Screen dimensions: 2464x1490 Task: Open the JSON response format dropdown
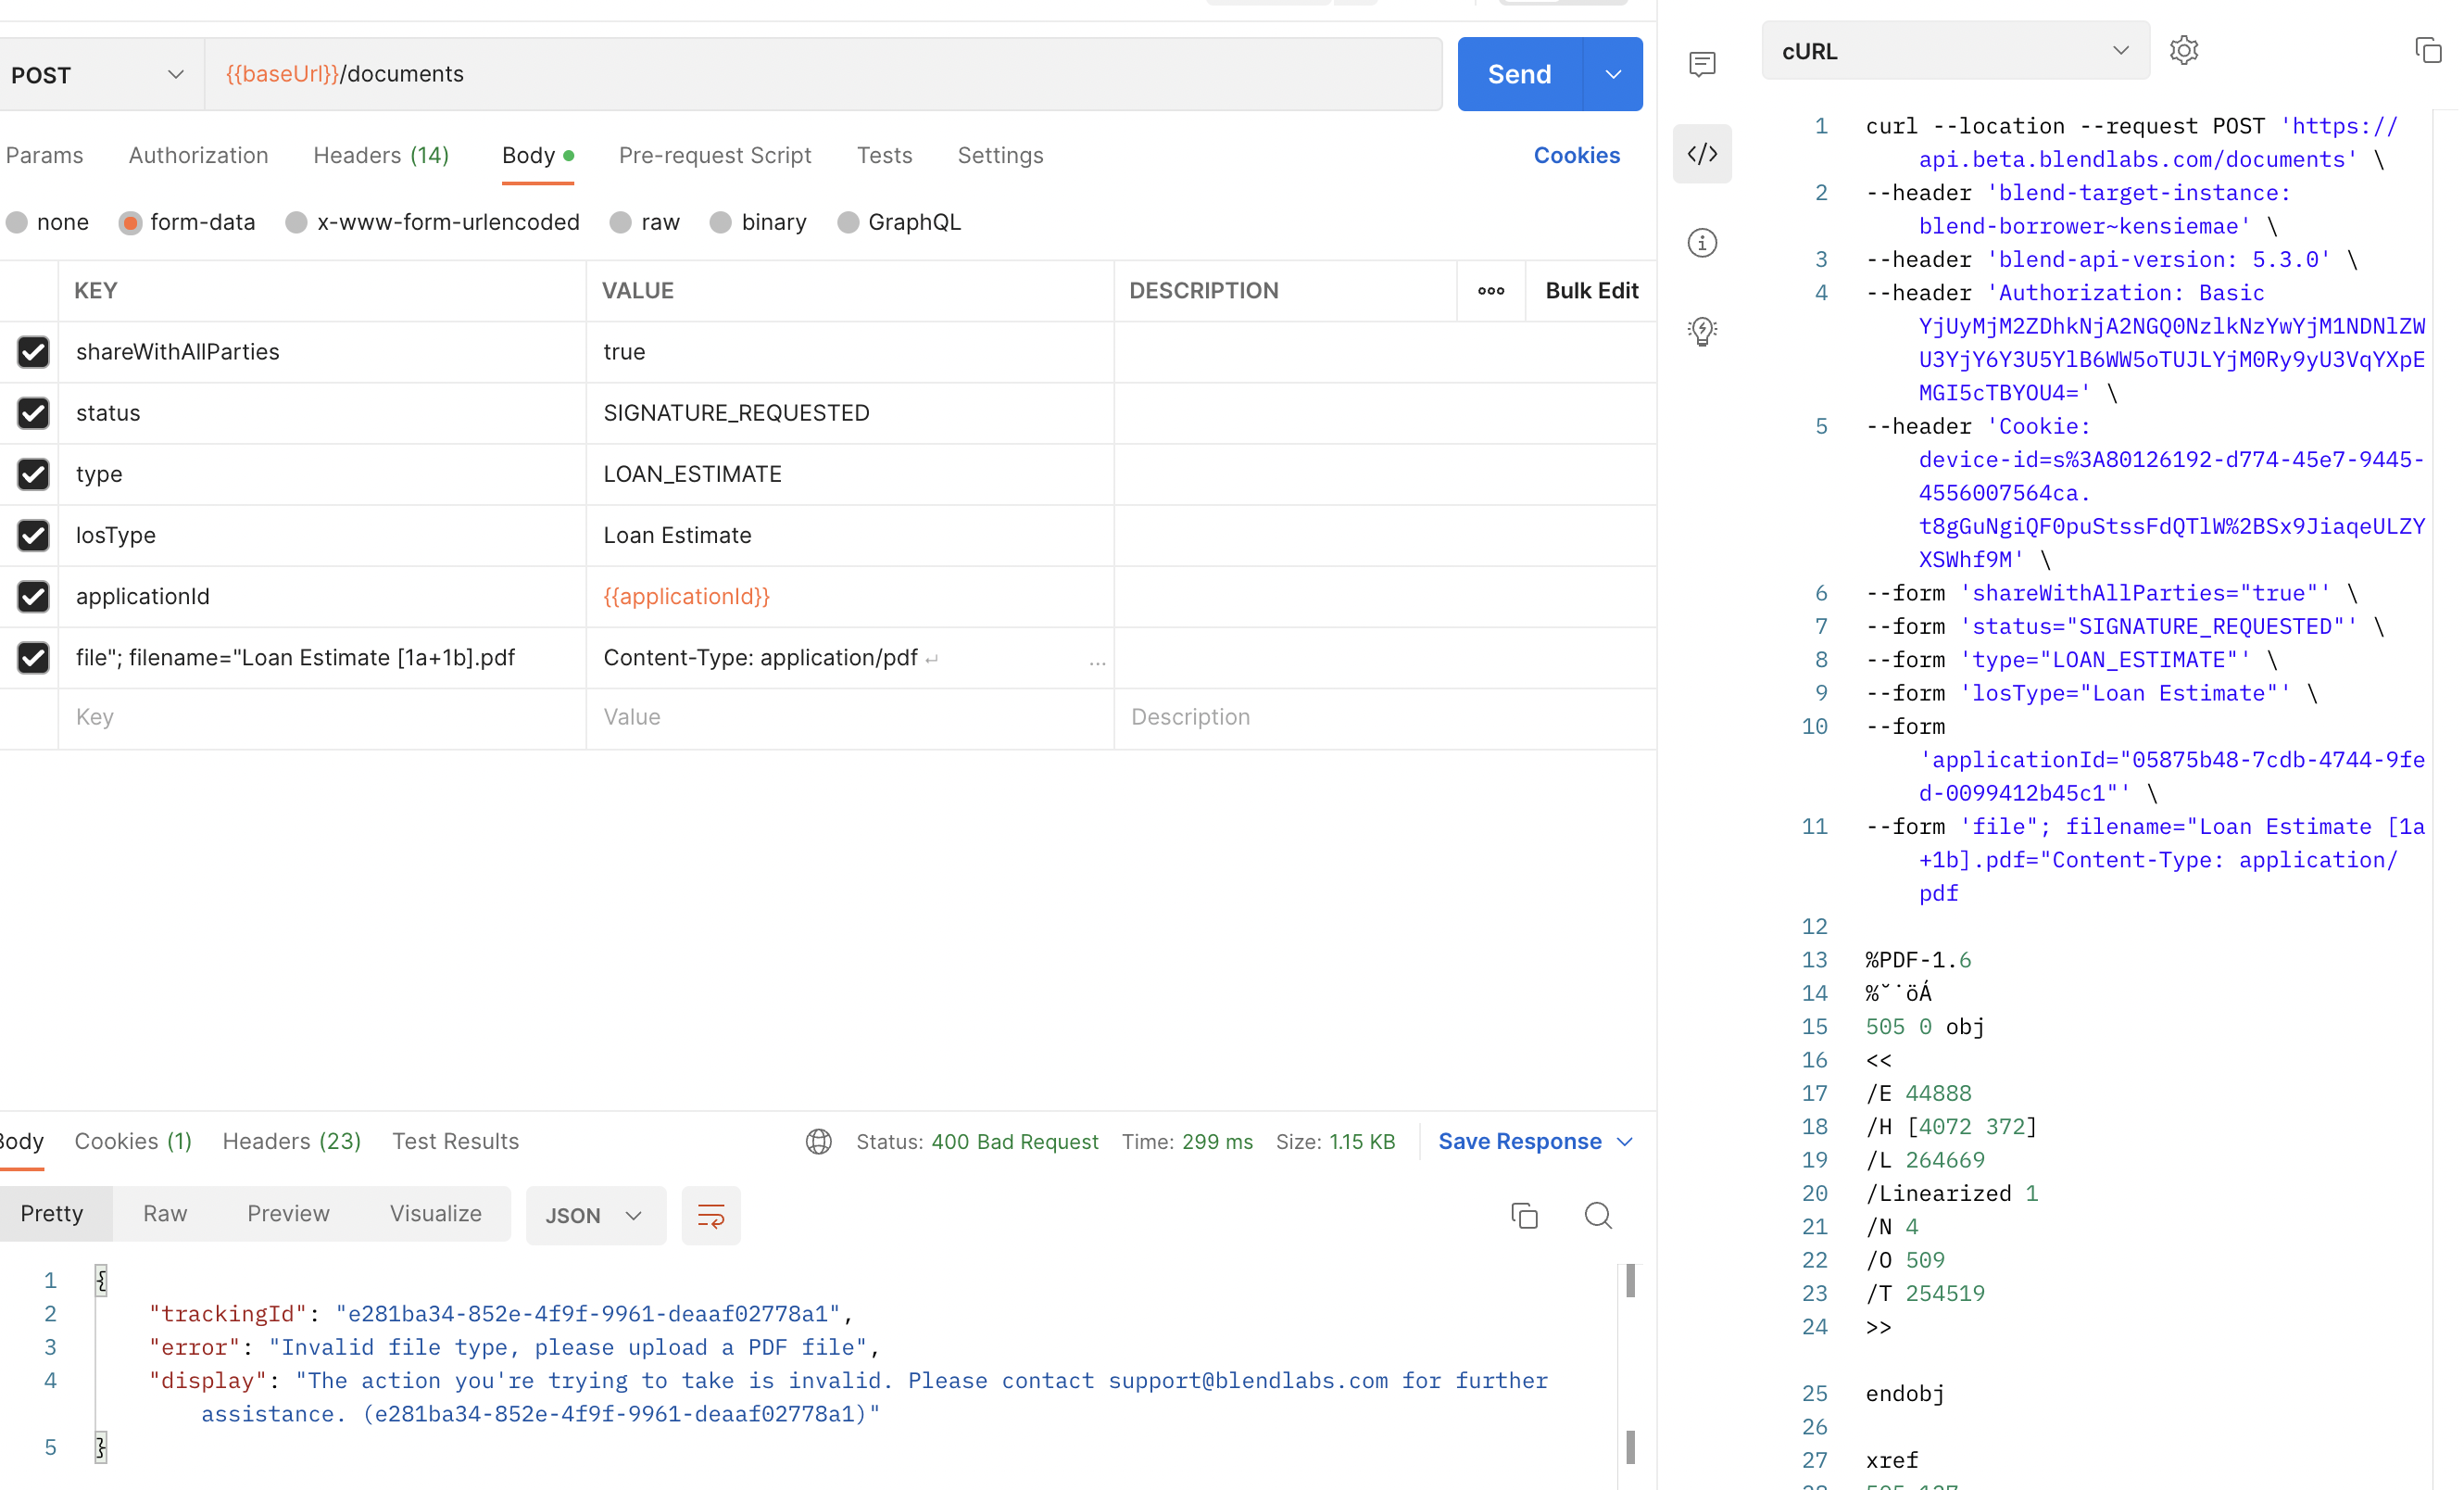pos(595,1215)
